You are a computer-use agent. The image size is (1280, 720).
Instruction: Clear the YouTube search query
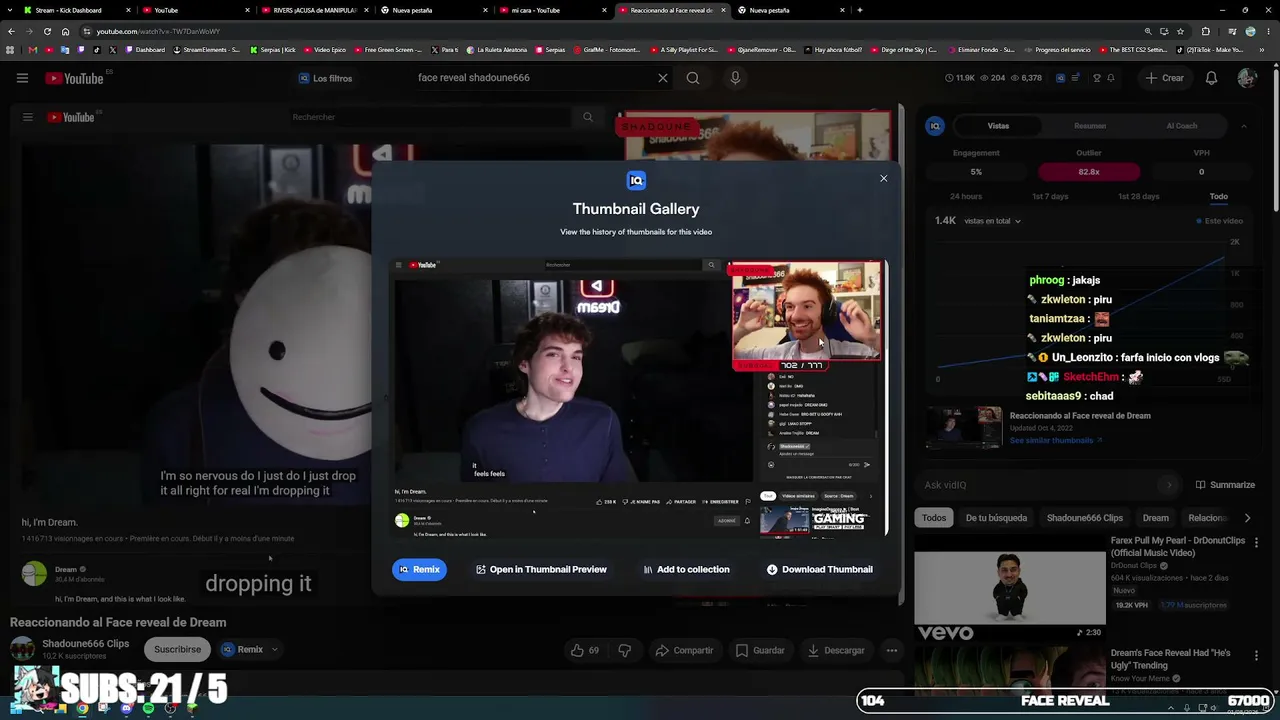coord(662,78)
